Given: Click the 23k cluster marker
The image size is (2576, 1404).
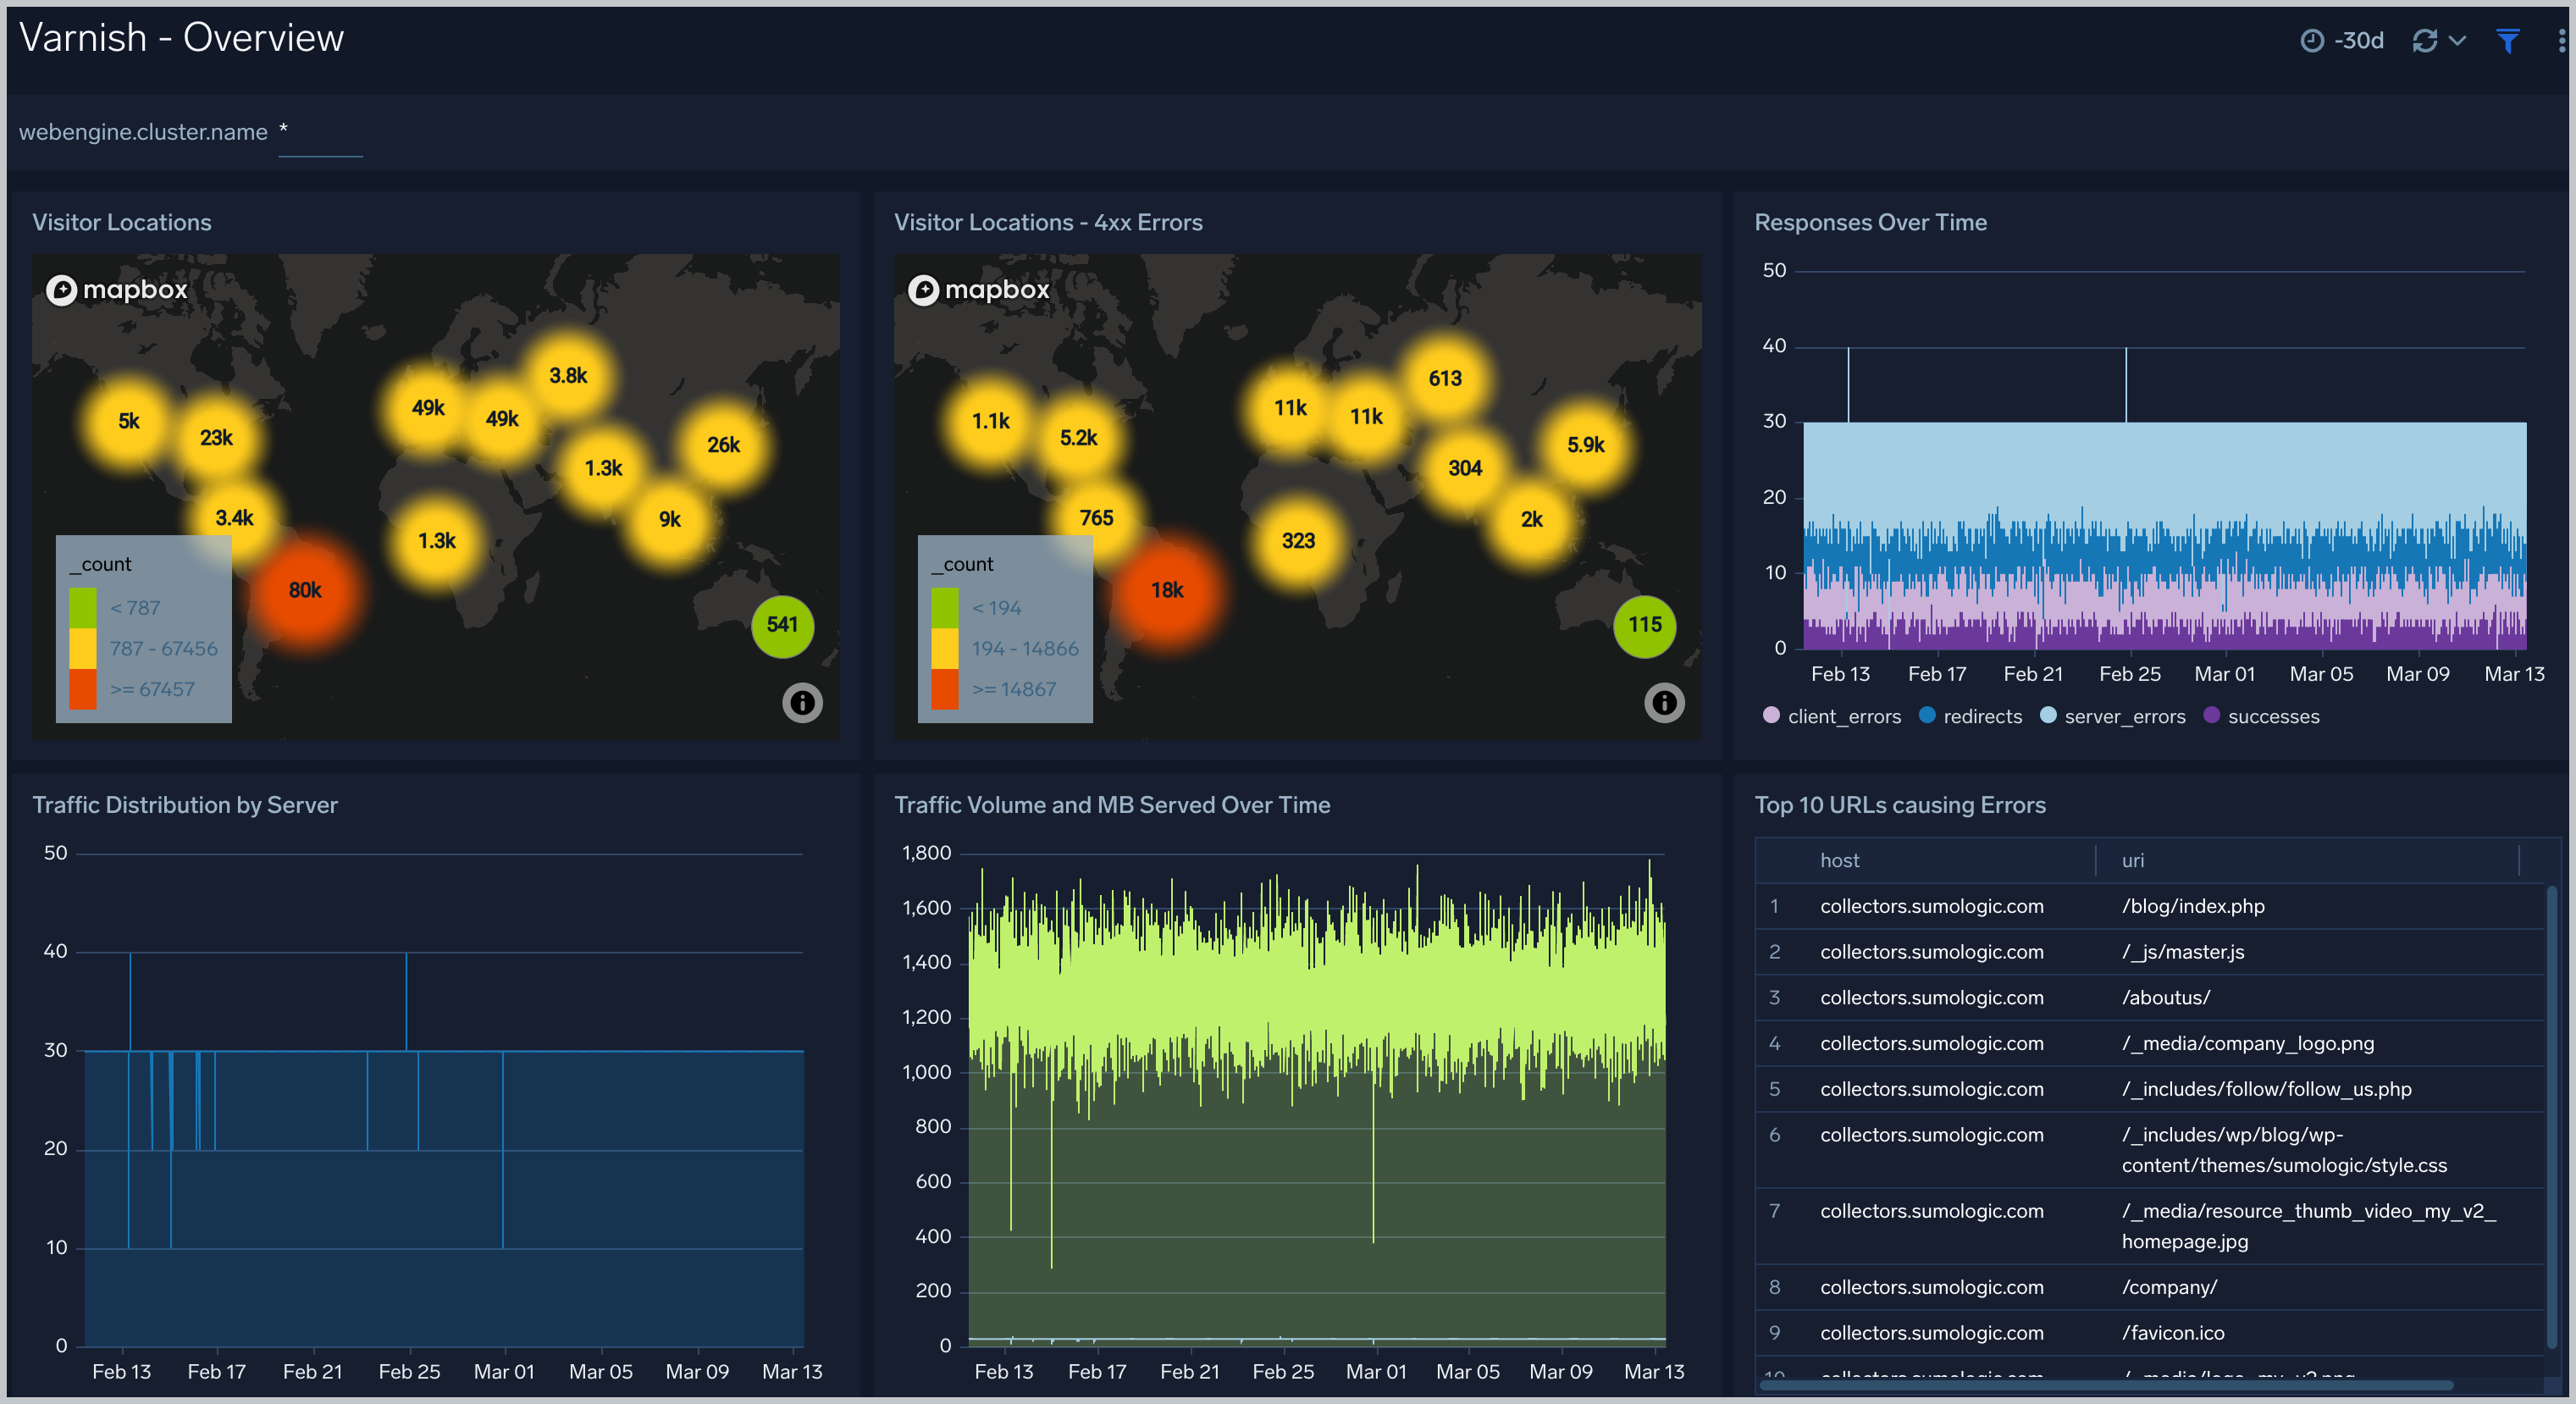Looking at the screenshot, I should [x=216, y=438].
